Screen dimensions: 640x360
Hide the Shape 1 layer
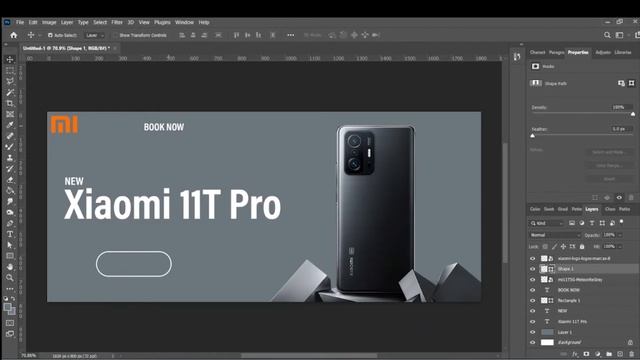point(532,269)
